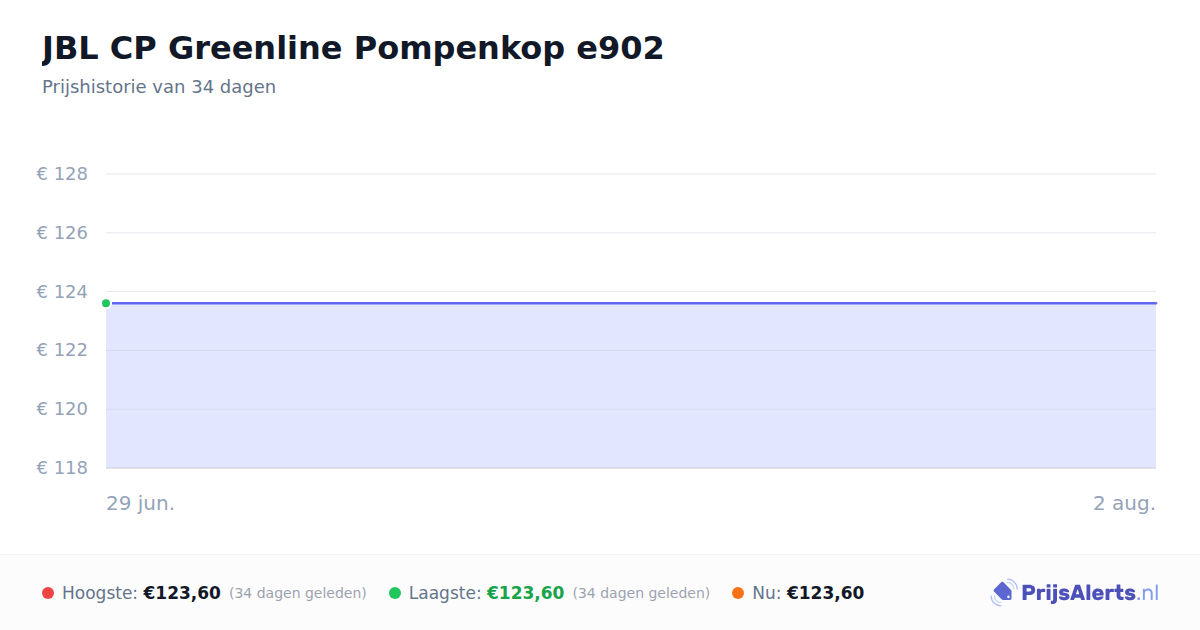Click the orange Nu indicator dot
Screen dimensions: 1200x630
tap(738, 593)
